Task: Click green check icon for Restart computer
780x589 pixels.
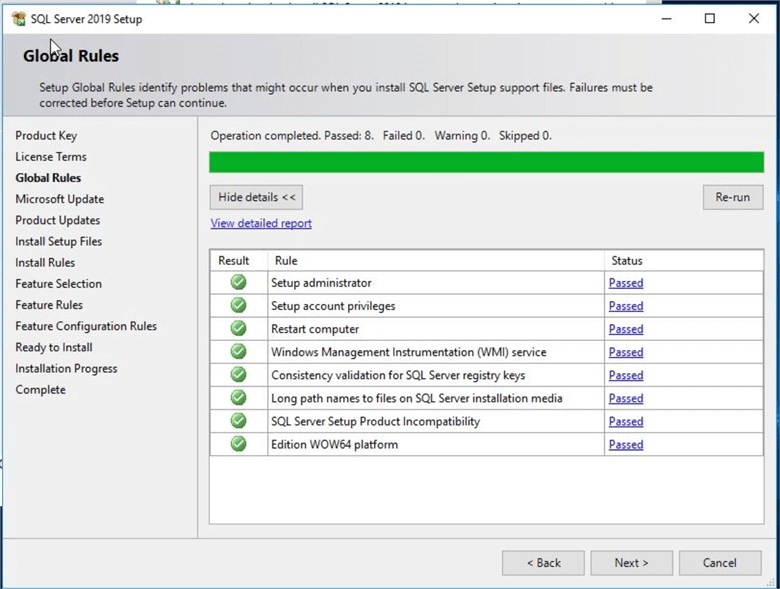Action: click(238, 328)
